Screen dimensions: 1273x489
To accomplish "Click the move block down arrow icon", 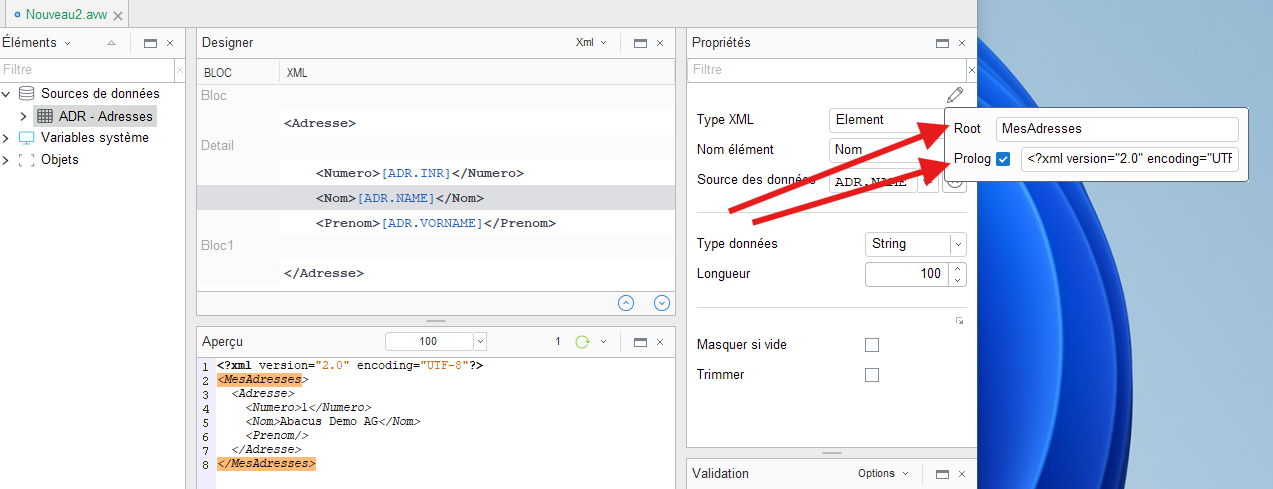I will (661, 303).
